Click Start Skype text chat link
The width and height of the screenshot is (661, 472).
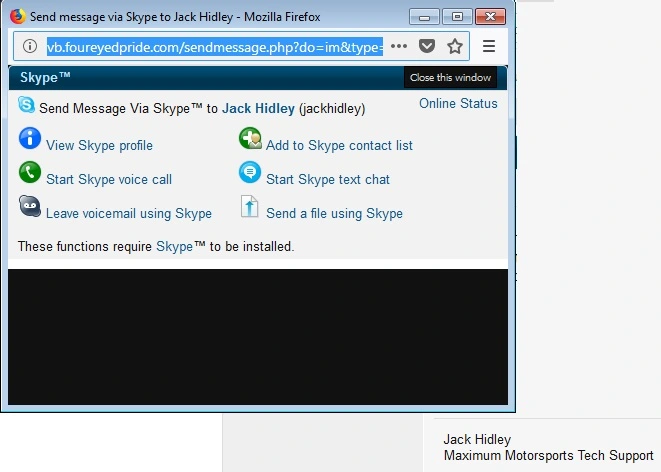pos(328,180)
